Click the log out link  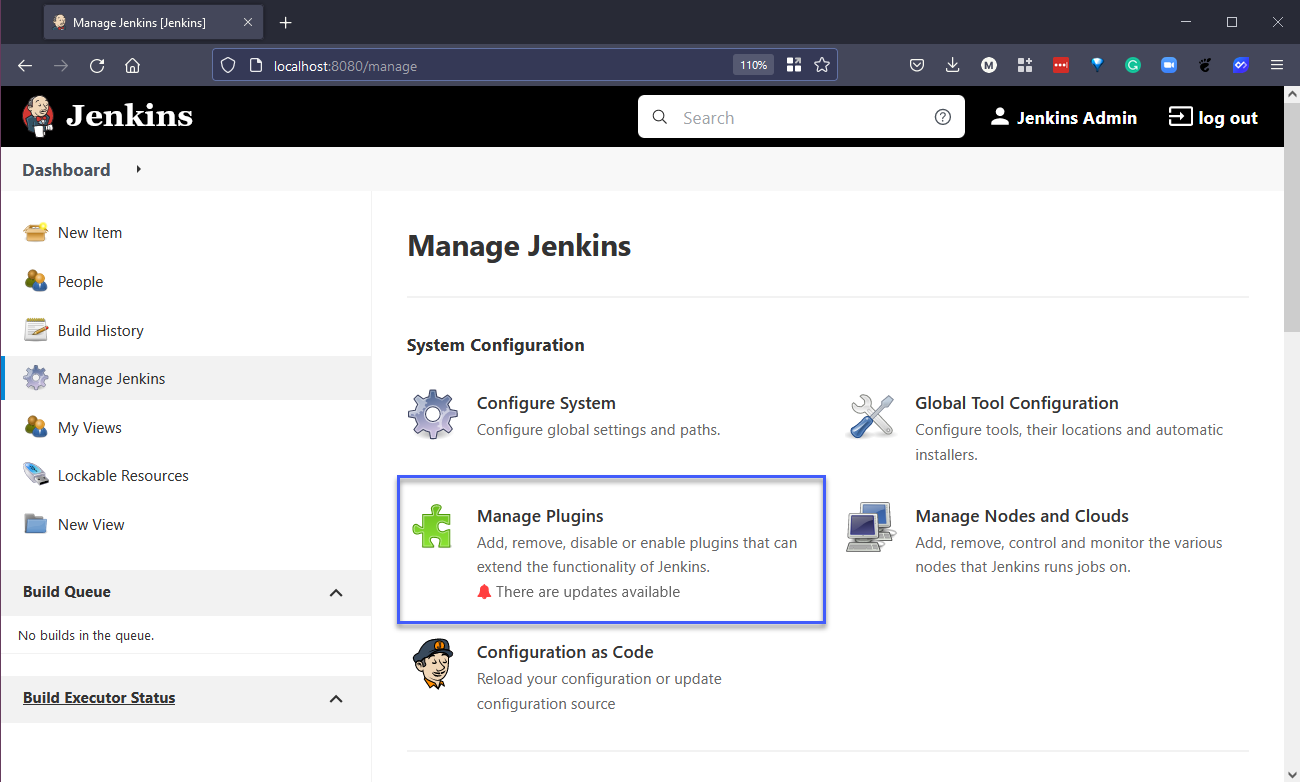click(1213, 117)
